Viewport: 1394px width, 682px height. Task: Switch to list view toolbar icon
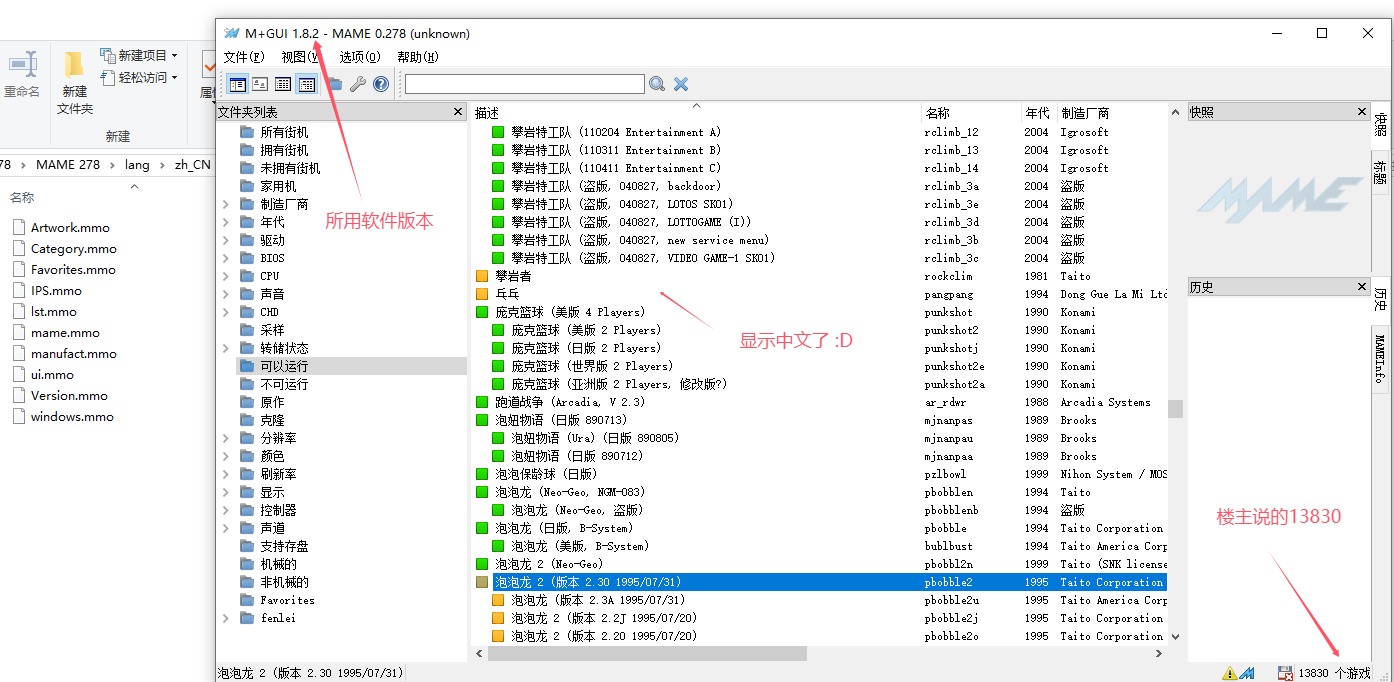coord(283,84)
